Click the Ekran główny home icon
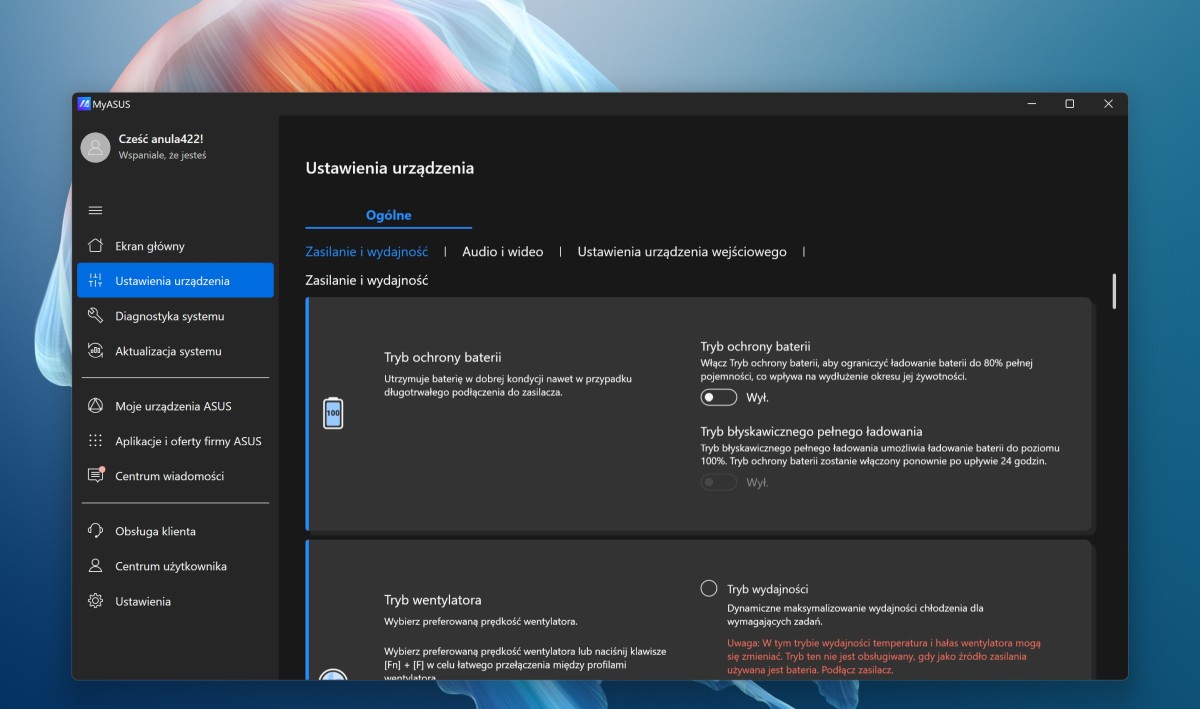 [95, 246]
